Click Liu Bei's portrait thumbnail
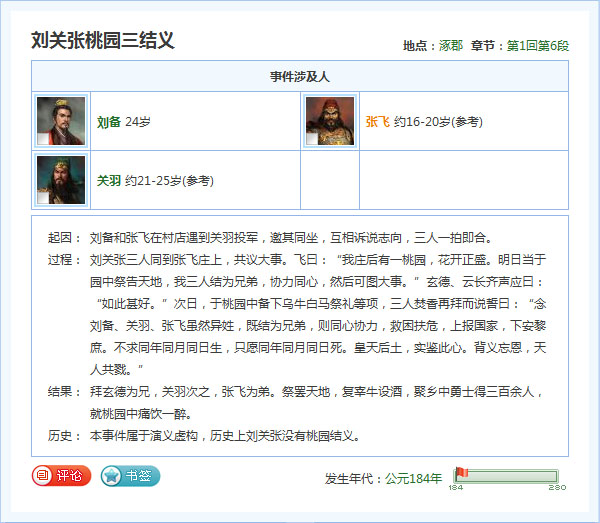The image size is (600, 523). (x=61, y=121)
